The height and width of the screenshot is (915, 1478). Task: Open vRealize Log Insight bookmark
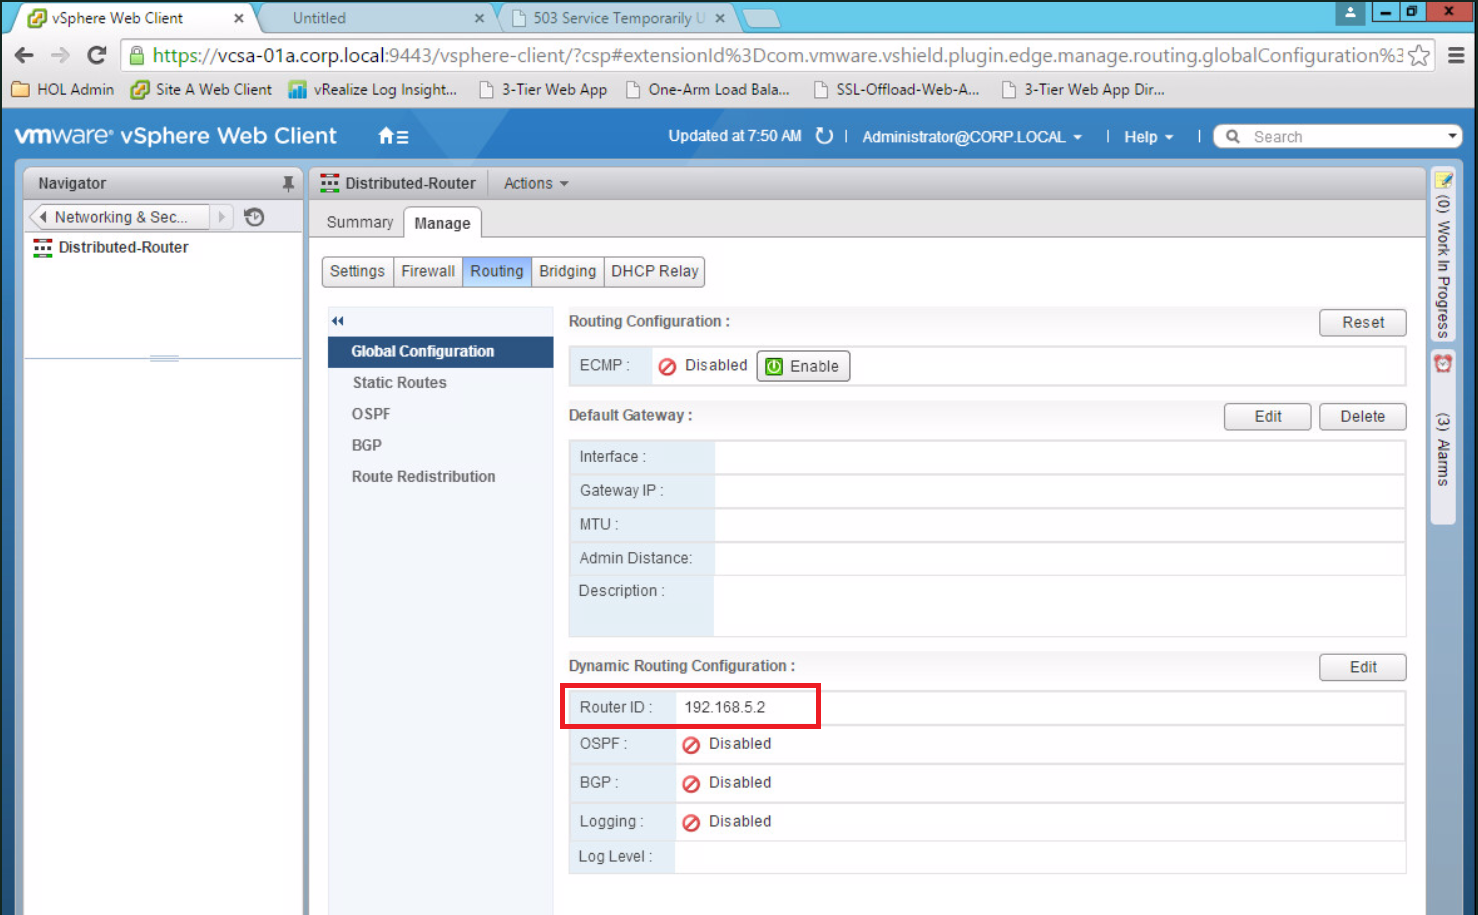click(x=372, y=90)
